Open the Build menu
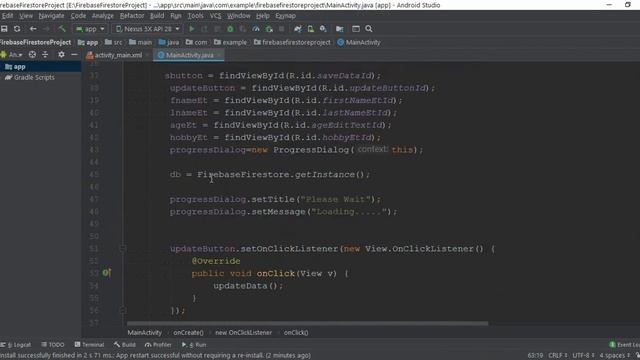640x360 pixels. click(x=157, y=16)
